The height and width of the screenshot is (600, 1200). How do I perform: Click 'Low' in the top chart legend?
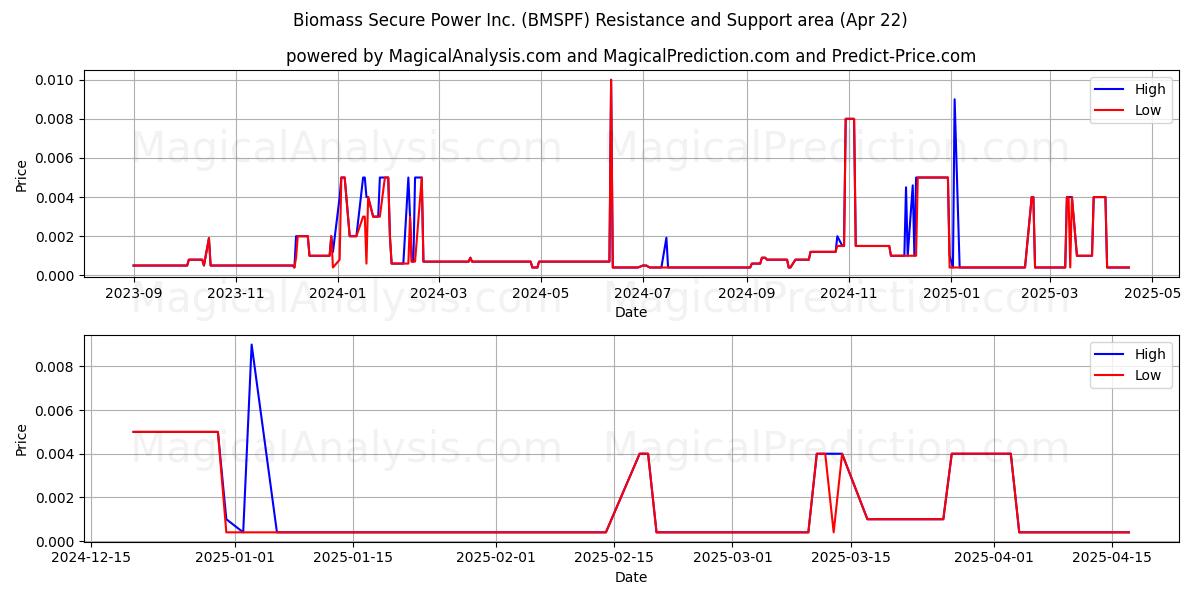point(1148,111)
